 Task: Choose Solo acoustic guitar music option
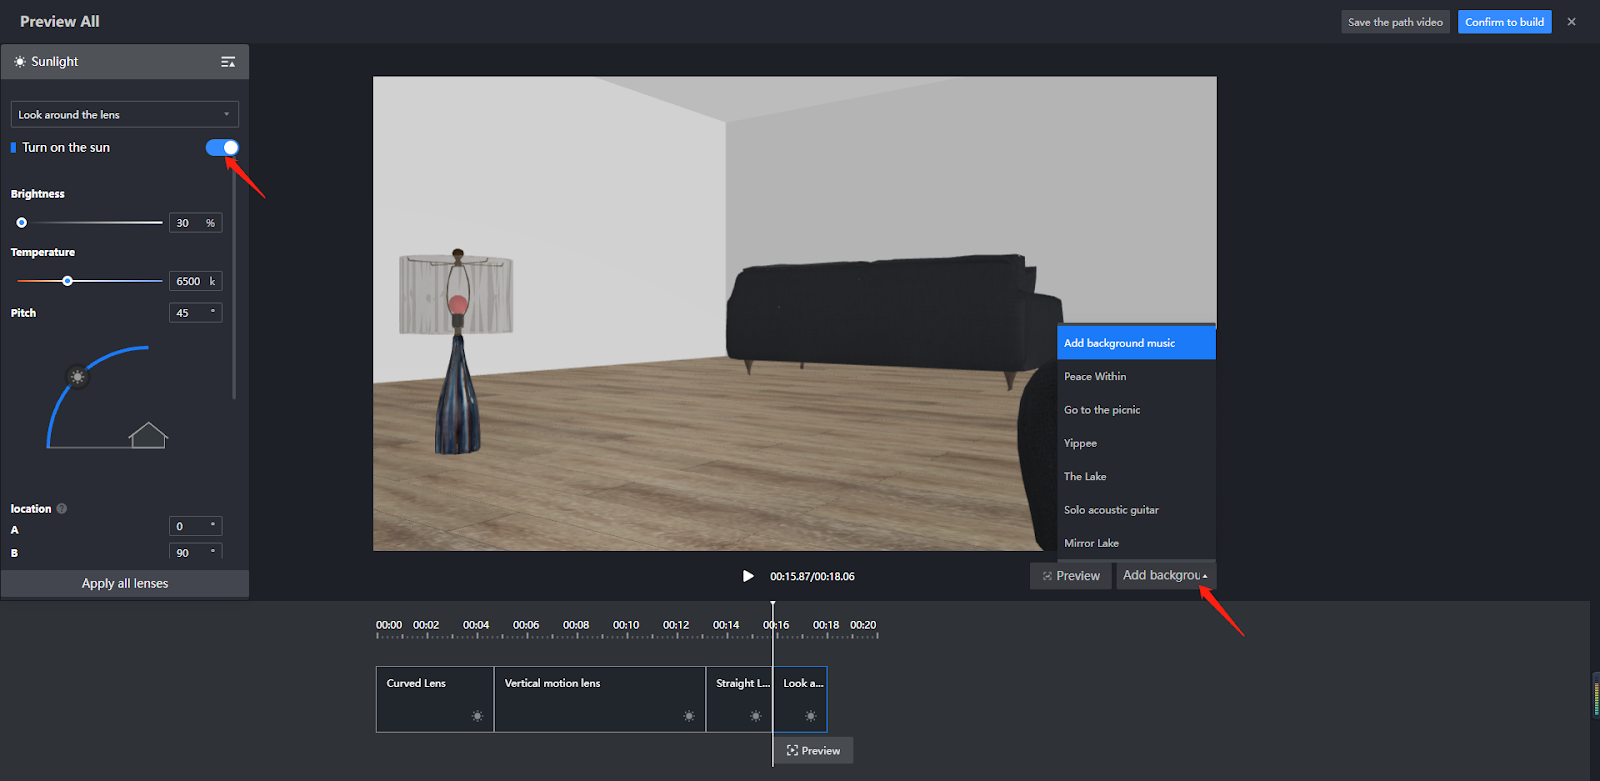click(x=1111, y=510)
